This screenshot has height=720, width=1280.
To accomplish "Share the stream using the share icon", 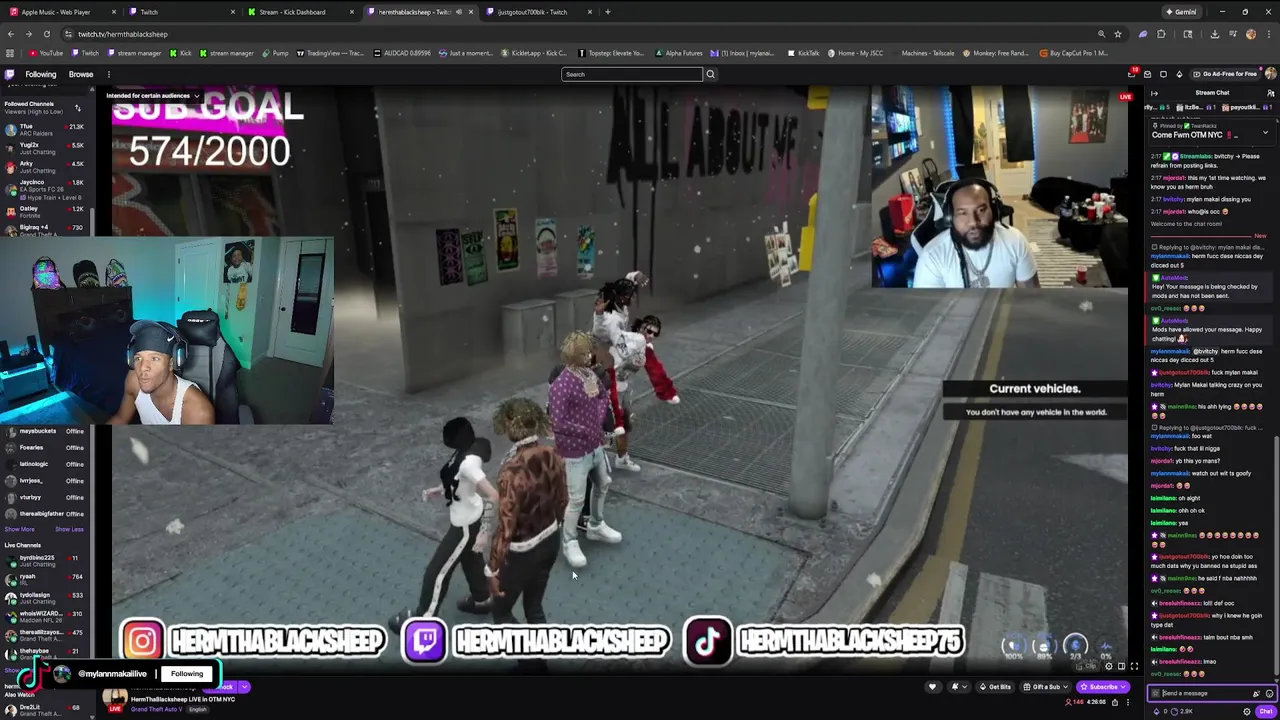I will 1115,702.
